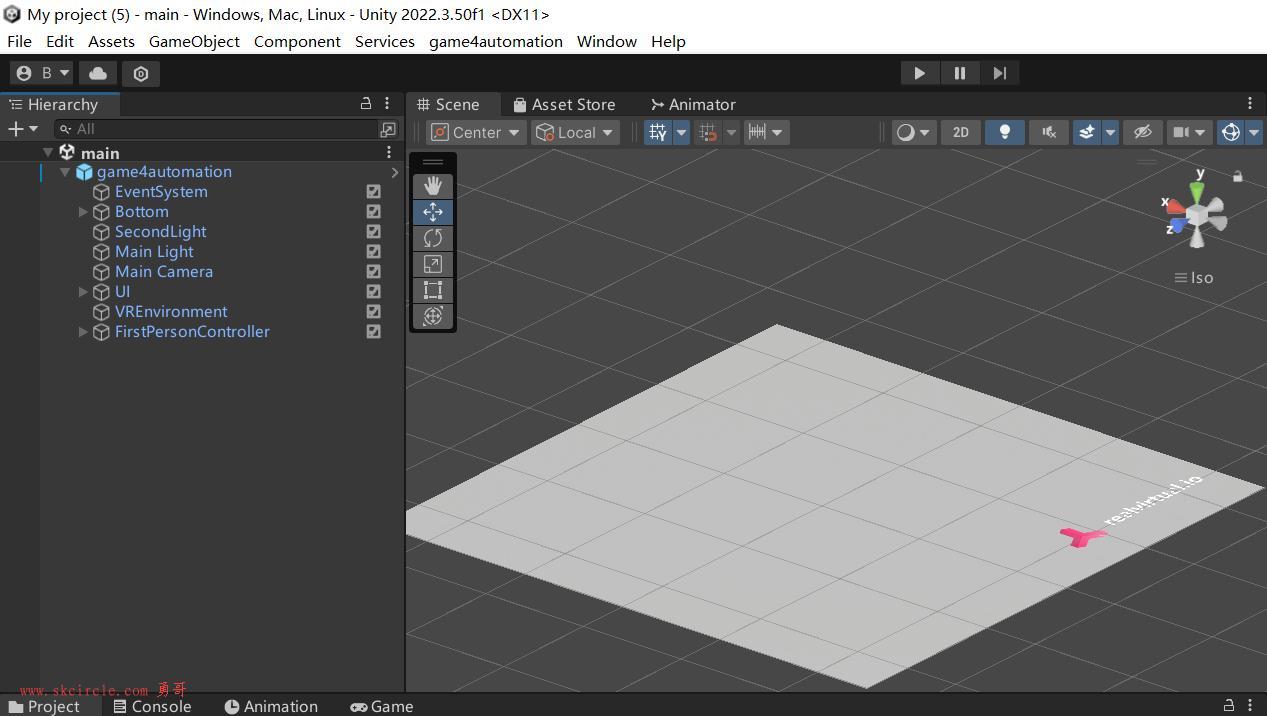Image resolution: width=1267 pixels, height=716 pixels.
Task: Select the Rotate tool
Action: (433, 238)
